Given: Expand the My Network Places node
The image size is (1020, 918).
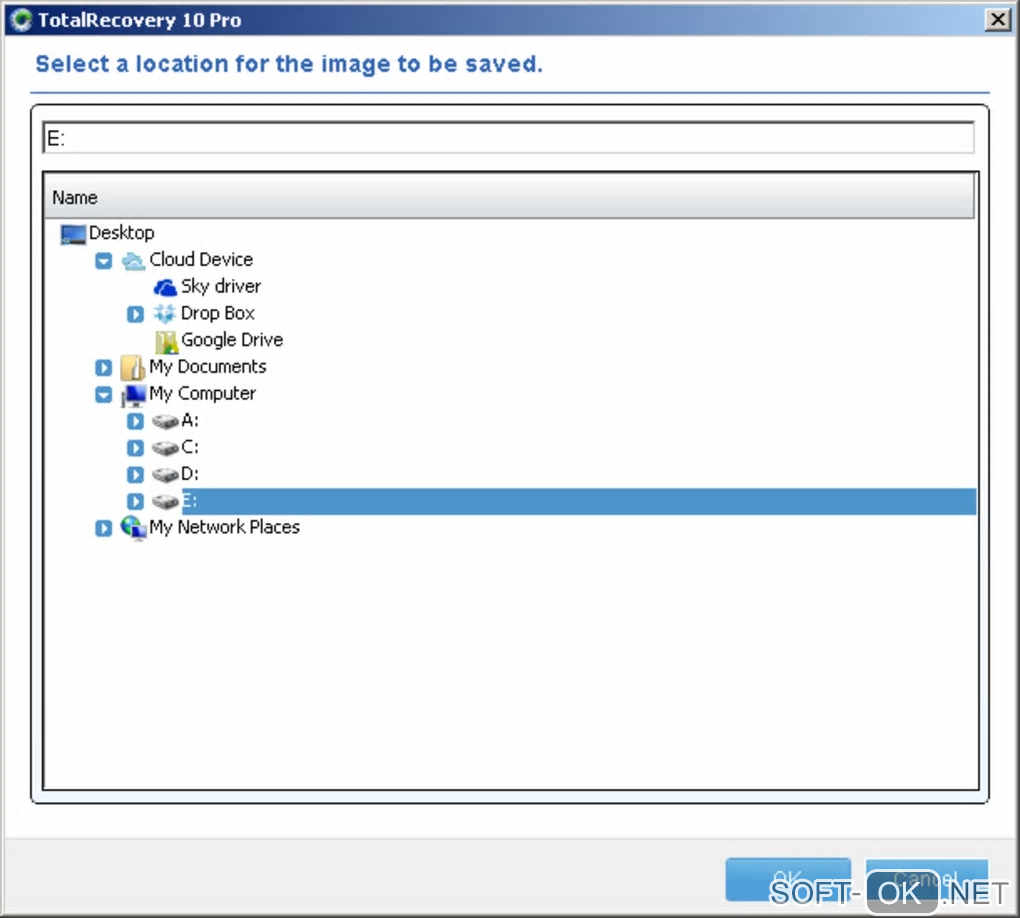Looking at the screenshot, I should (104, 528).
